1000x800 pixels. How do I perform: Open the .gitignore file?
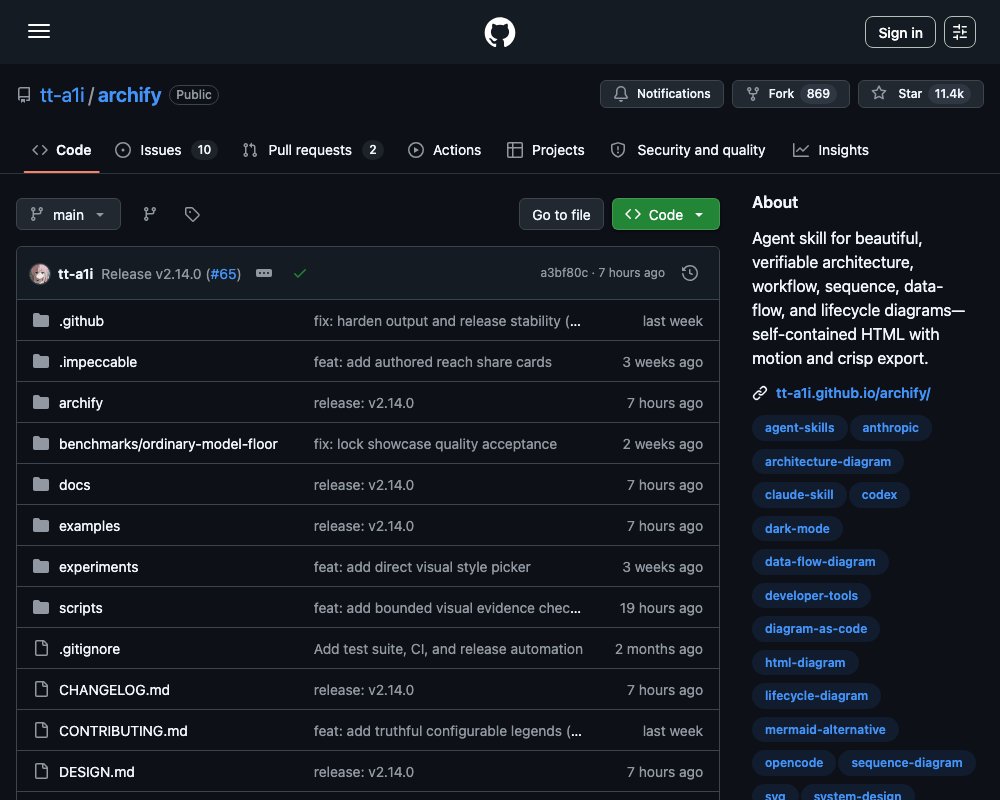click(x=89, y=649)
